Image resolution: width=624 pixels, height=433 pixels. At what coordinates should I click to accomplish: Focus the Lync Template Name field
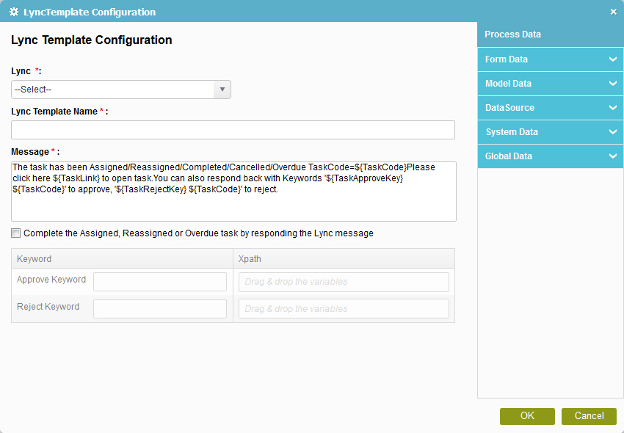[233, 130]
